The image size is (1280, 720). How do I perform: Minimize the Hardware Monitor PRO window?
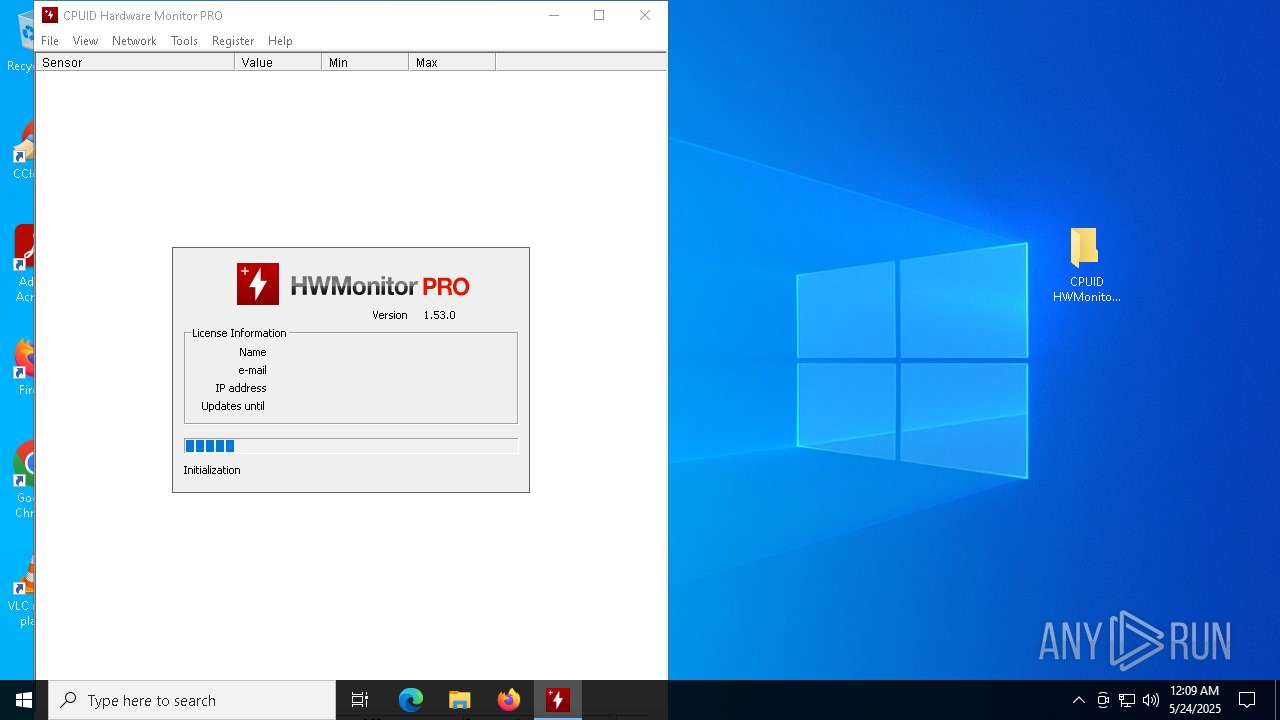click(554, 15)
